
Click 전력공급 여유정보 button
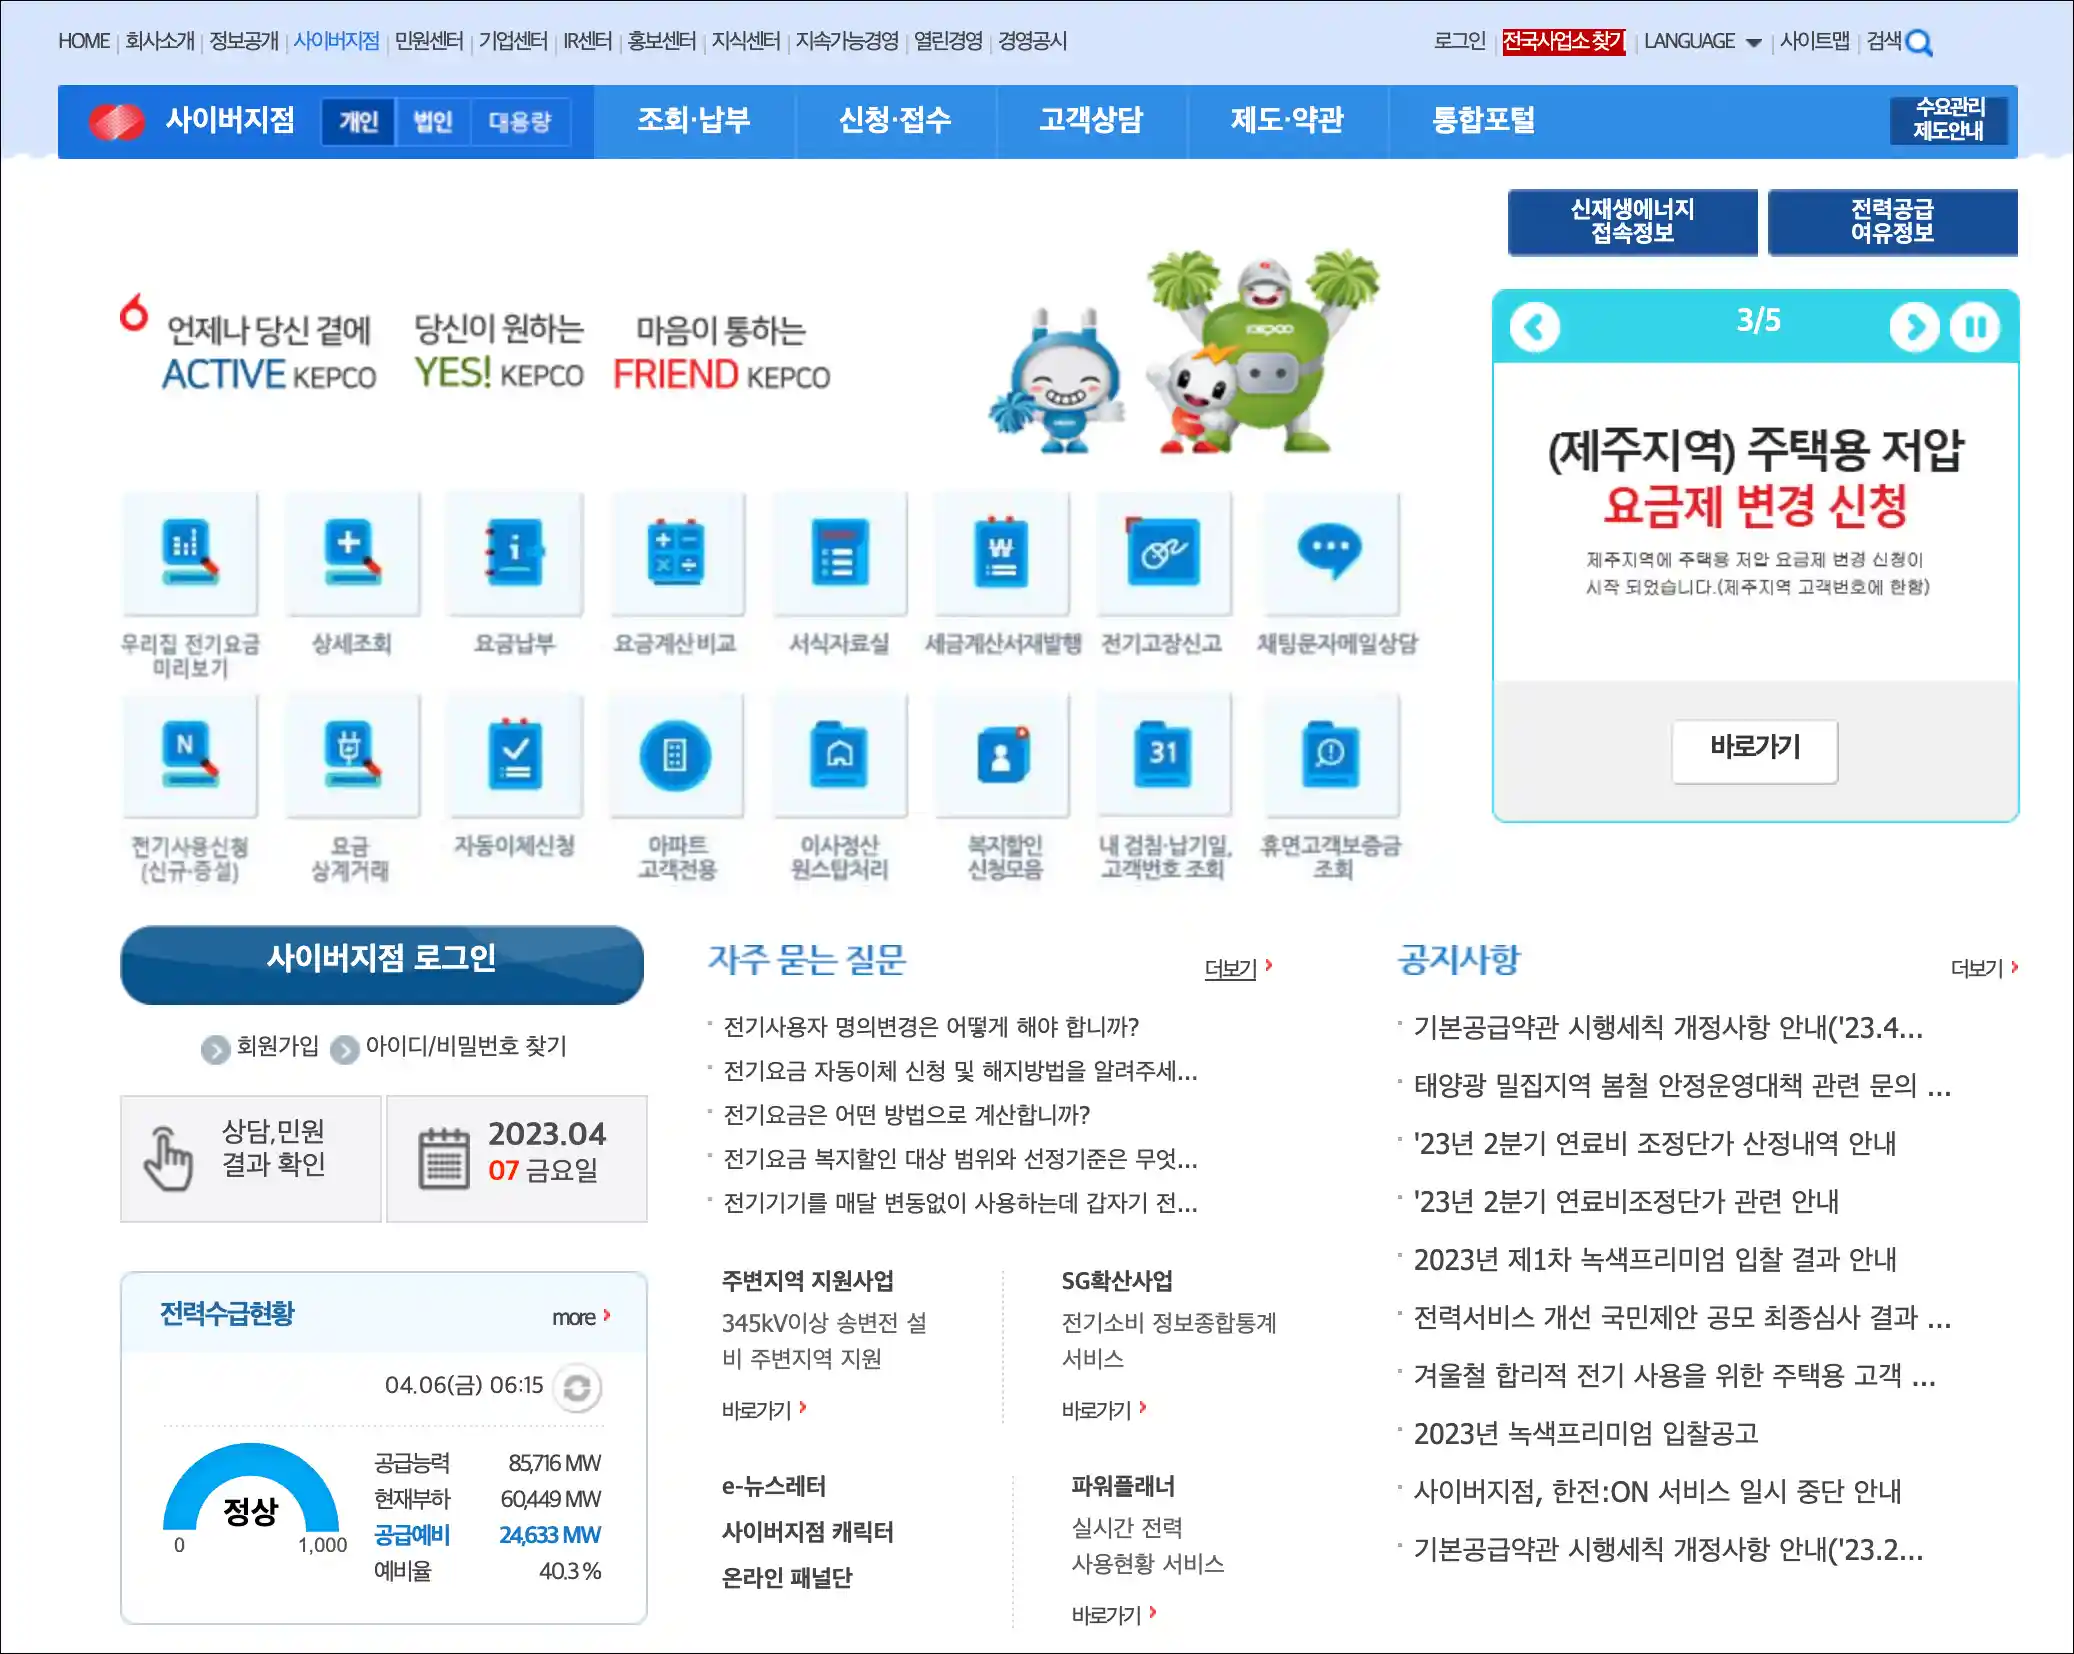(x=1892, y=222)
